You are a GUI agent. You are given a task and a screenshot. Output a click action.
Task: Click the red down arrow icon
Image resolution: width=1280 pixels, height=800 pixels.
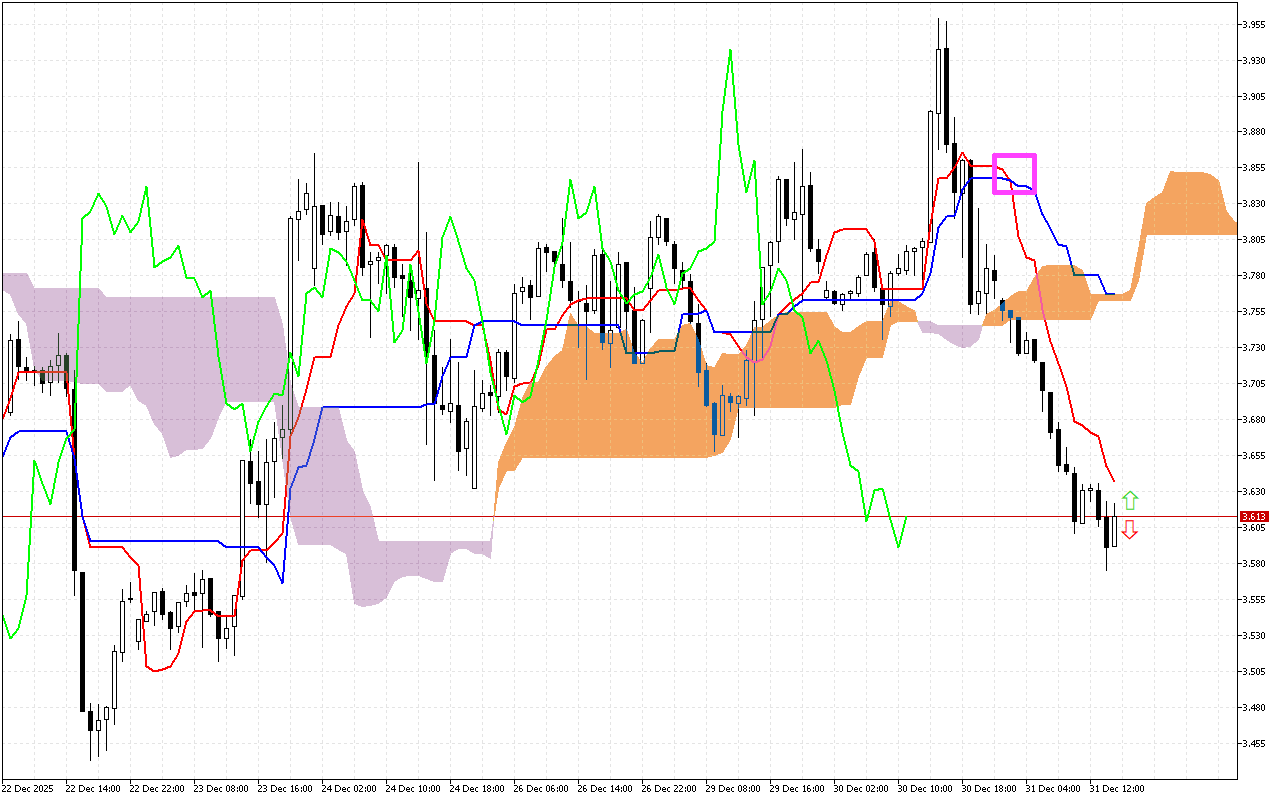pyautogui.click(x=1129, y=530)
